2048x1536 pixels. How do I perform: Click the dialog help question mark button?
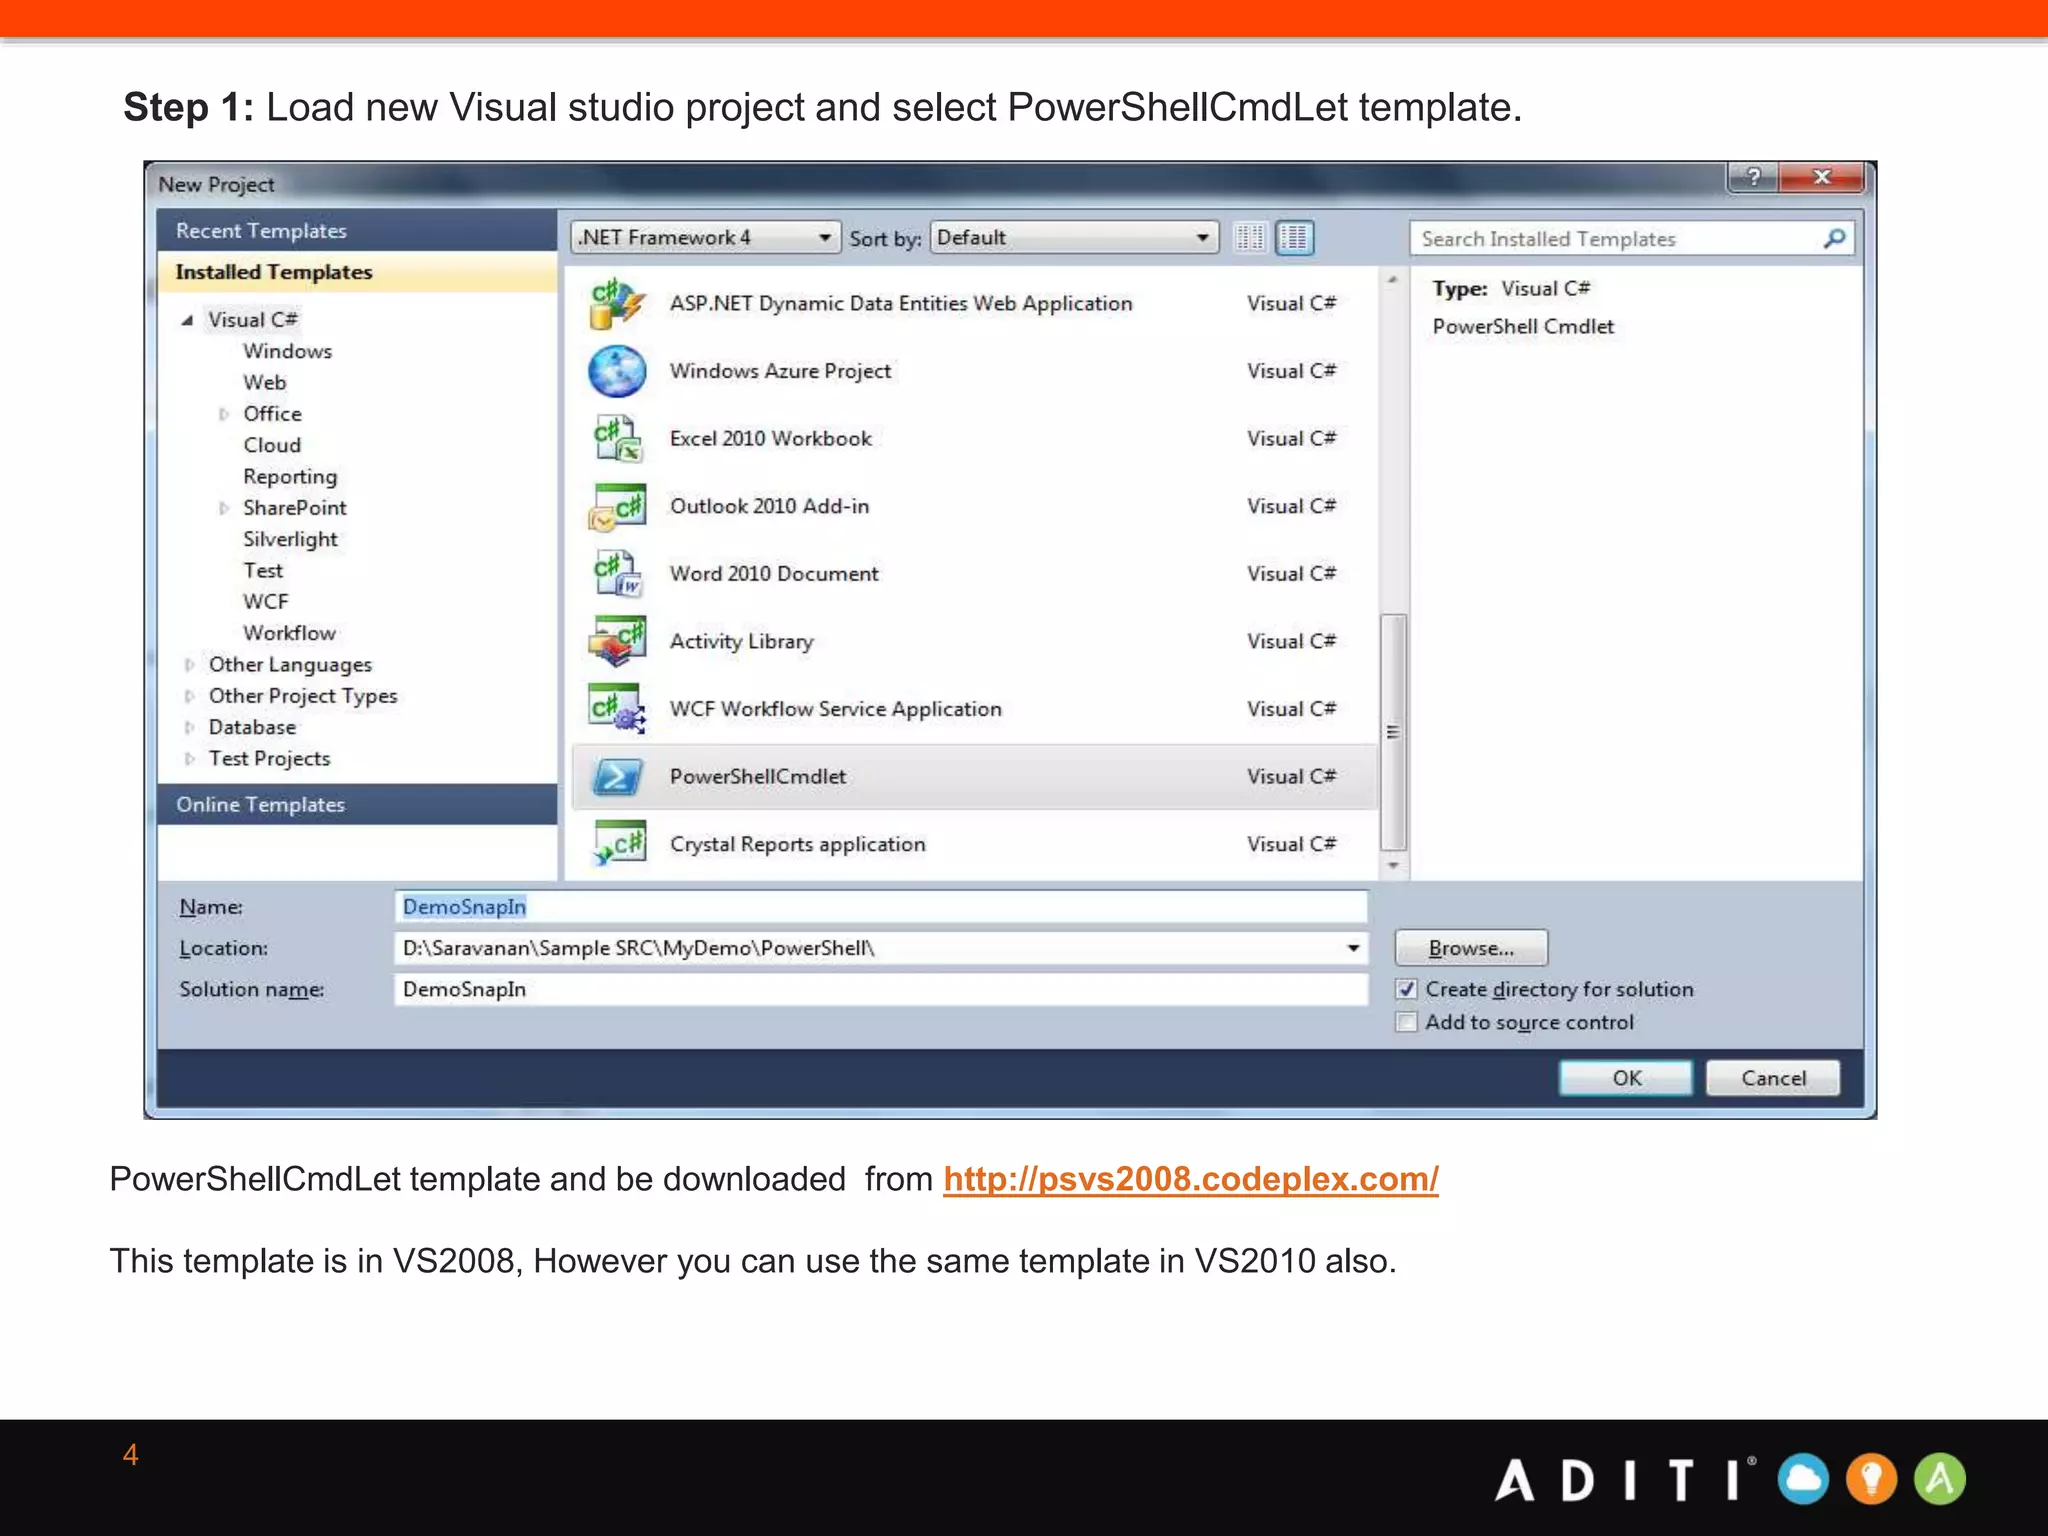click(x=1753, y=177)
